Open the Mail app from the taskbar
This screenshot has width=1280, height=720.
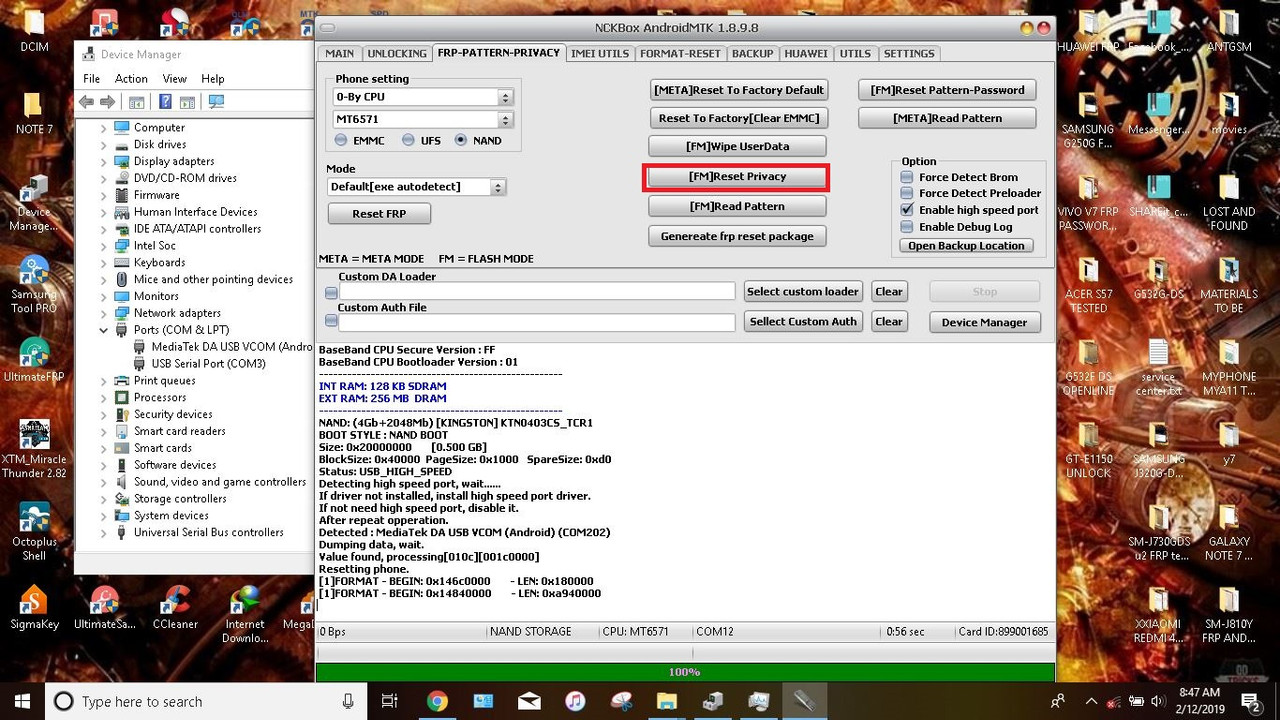click(529, 701)
